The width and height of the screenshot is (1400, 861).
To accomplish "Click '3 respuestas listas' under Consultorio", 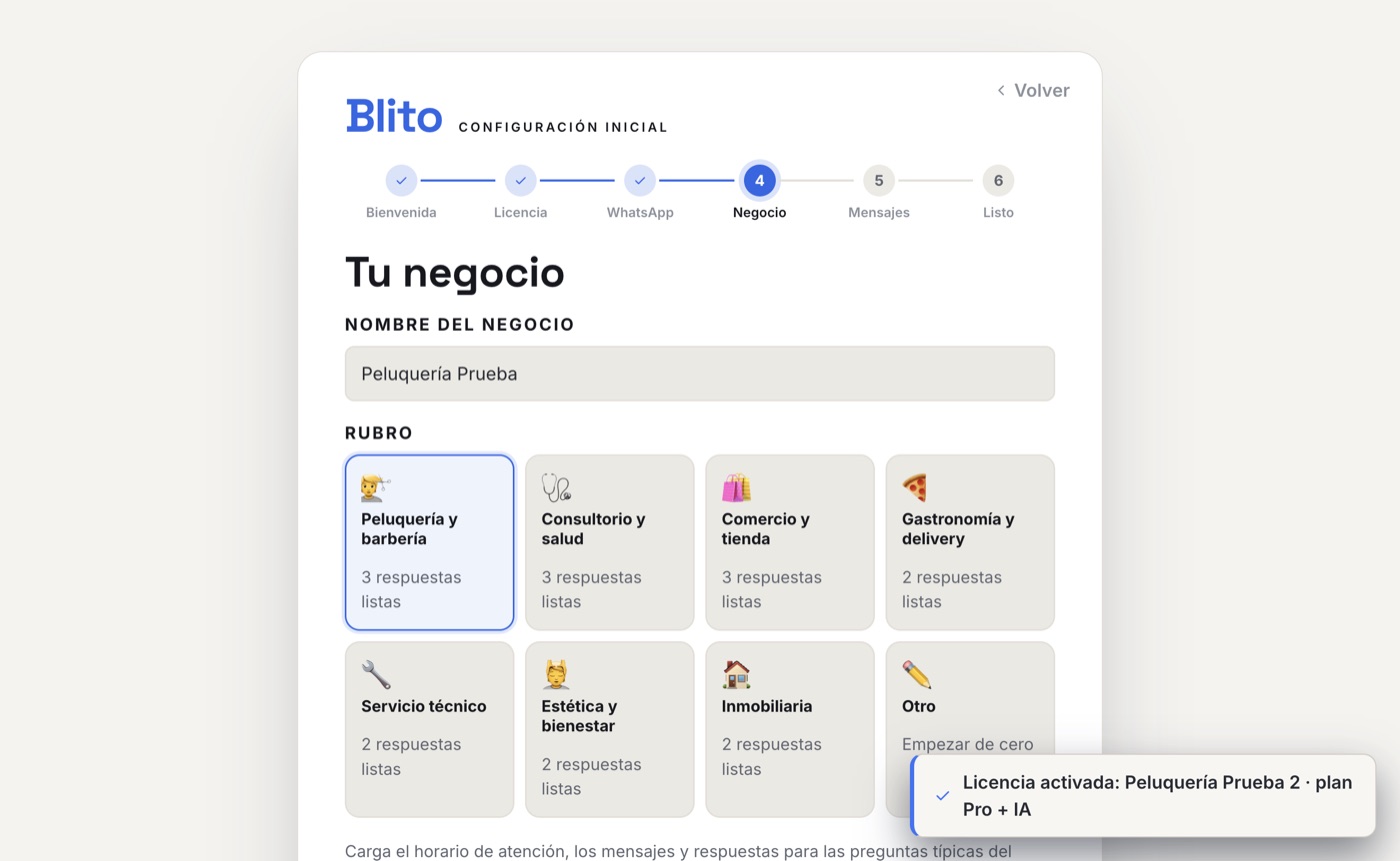I will pos(591,590).
